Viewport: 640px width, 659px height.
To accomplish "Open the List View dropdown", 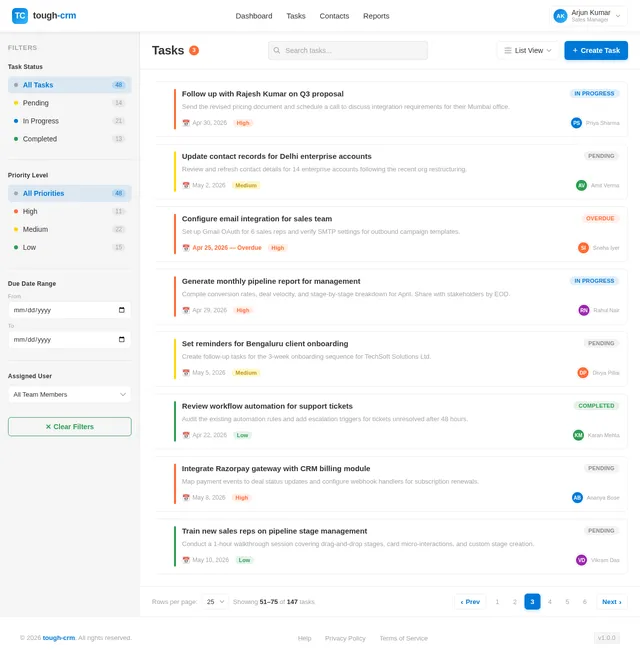I will [528, 50].
